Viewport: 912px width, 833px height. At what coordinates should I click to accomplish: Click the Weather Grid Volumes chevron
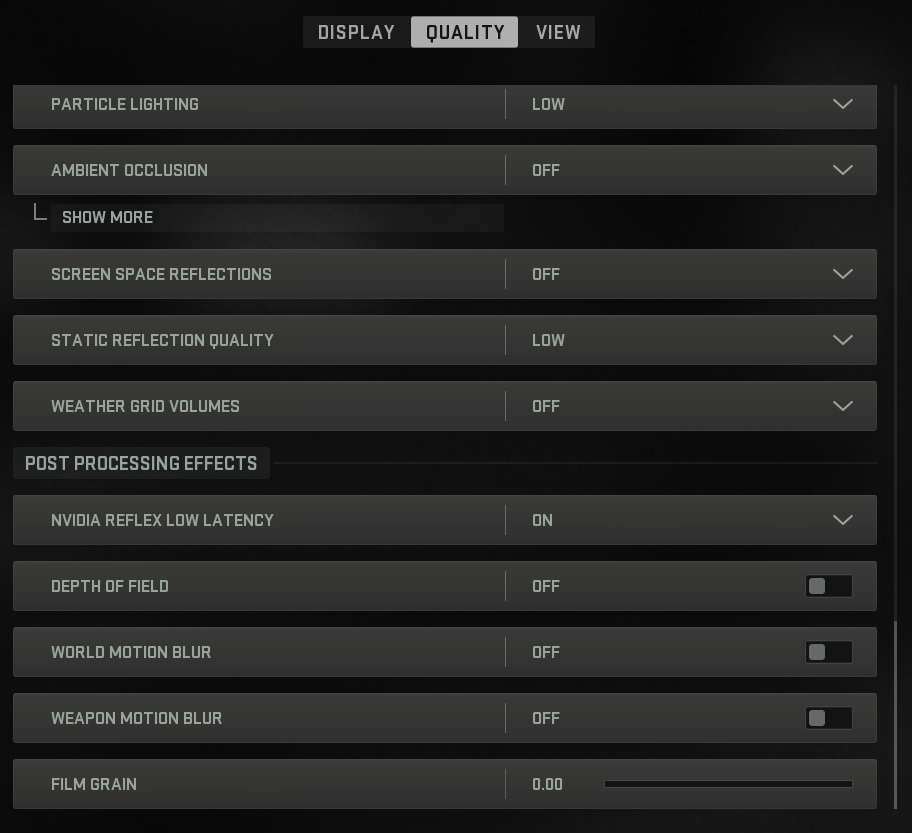842,406
